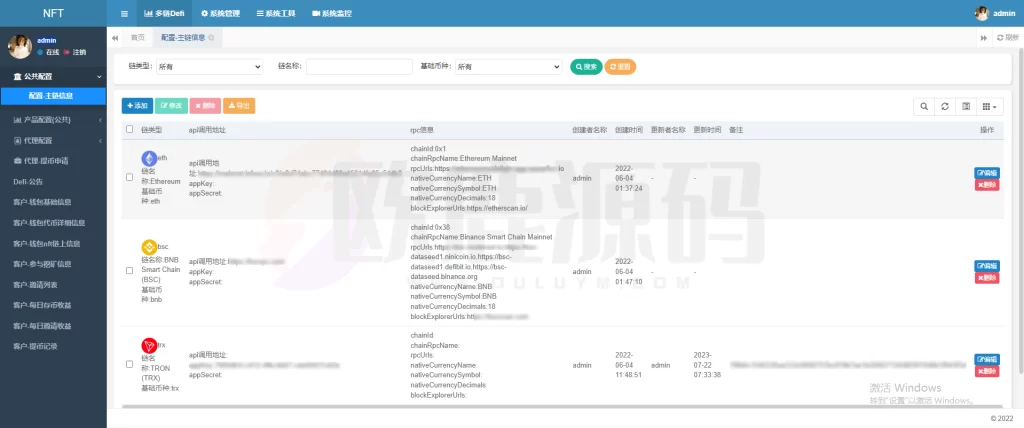1024x428 pixels.
Task: Select 配置-主链信息 in the sidebar
Action: [53, 96]
